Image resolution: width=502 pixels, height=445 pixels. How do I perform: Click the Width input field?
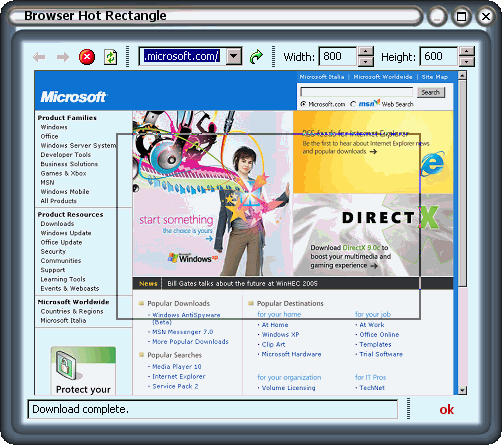pos(338,56)
